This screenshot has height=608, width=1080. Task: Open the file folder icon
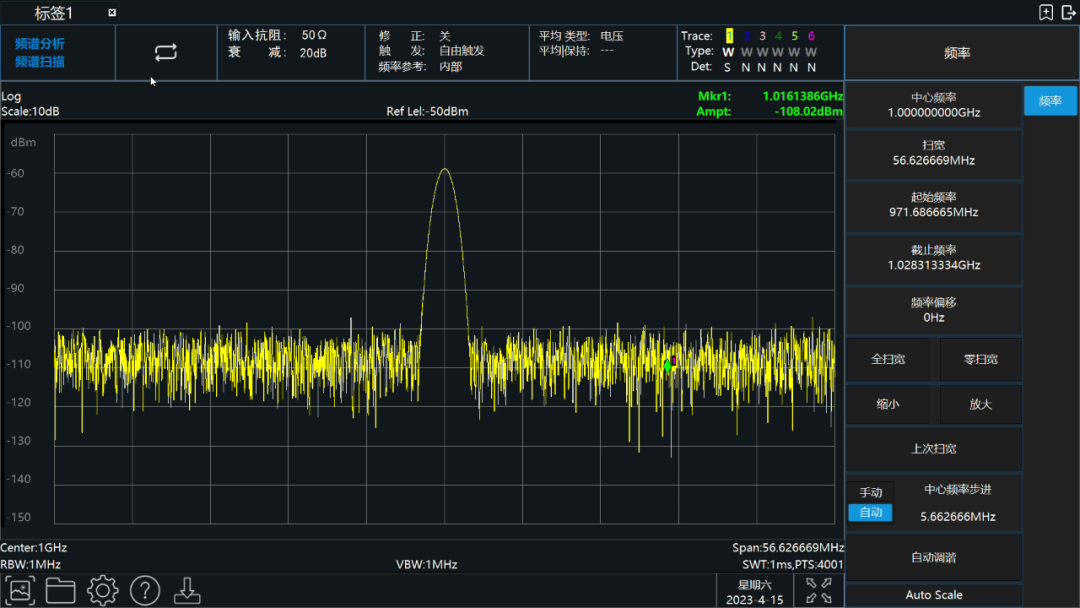click(61, 591)
